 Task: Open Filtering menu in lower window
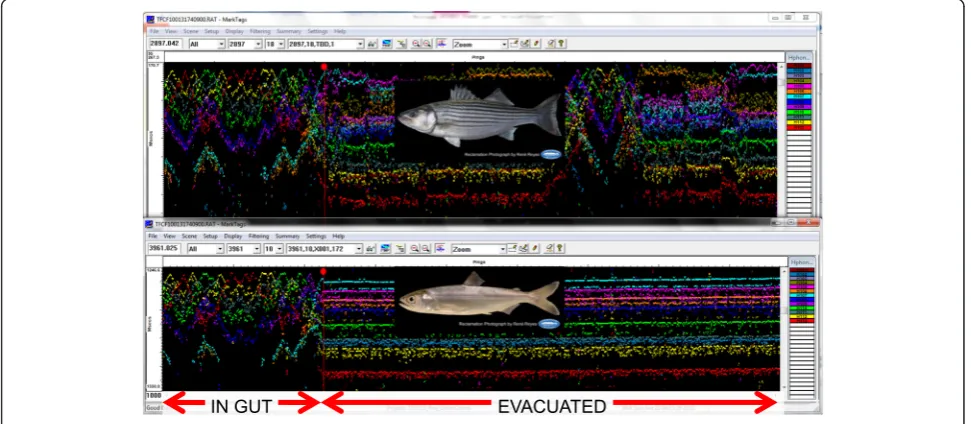pyautogui.click(x=259, y=236)
